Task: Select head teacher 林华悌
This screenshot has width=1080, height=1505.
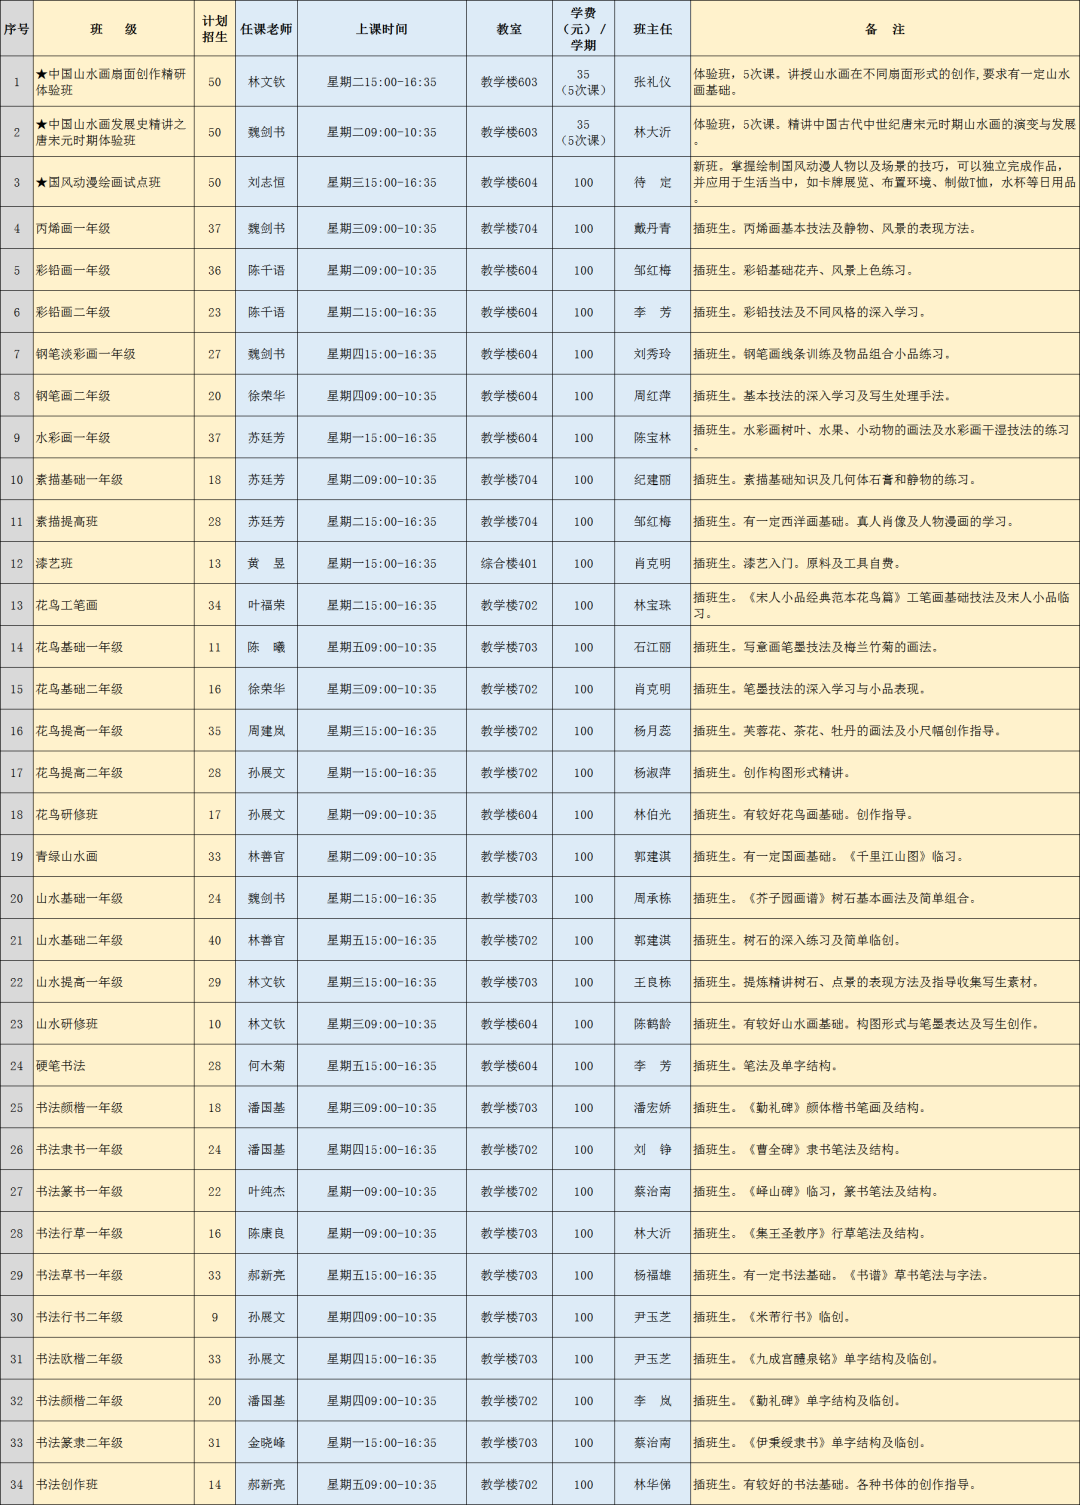Action: click(x=652, y=1485)
